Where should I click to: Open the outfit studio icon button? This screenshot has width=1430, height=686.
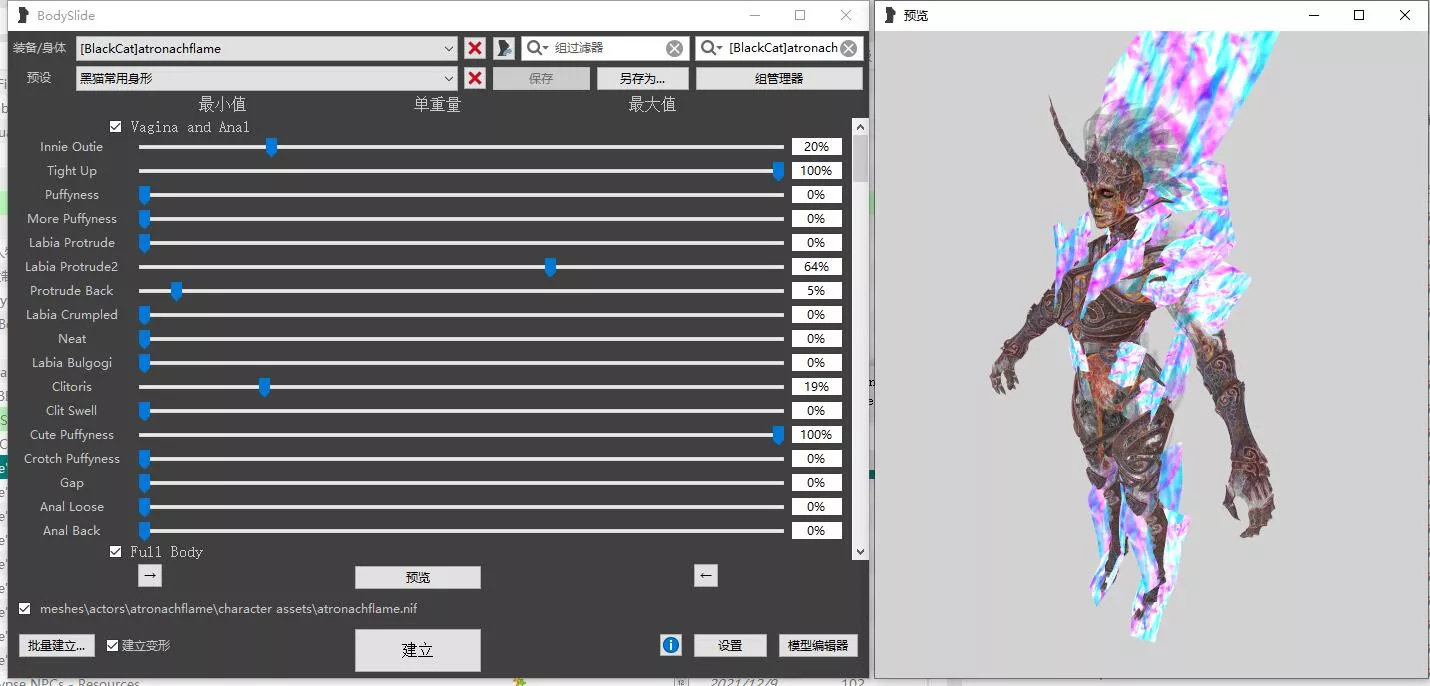[503, 48]
